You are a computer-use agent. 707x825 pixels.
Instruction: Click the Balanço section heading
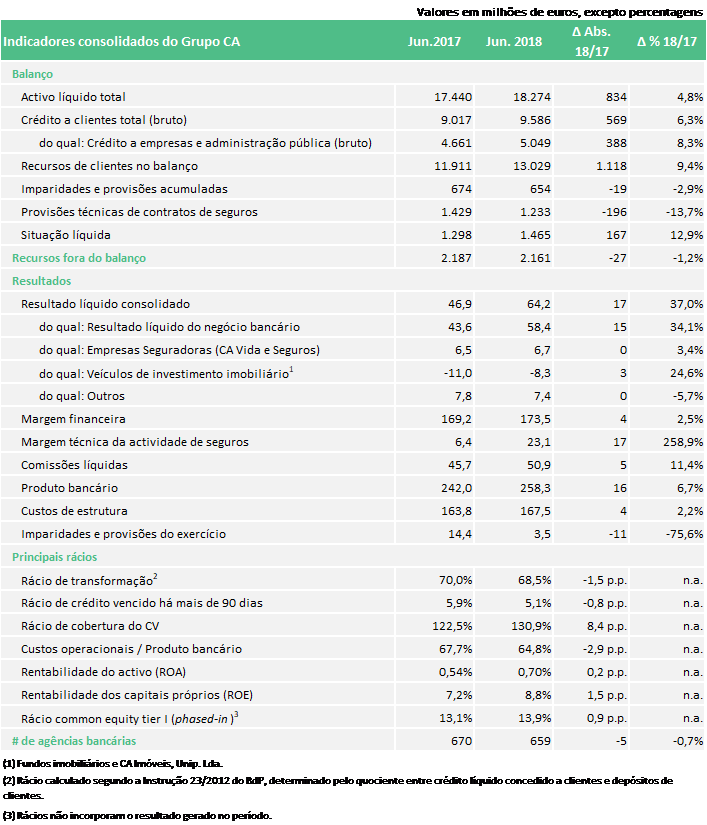[33, 74]
